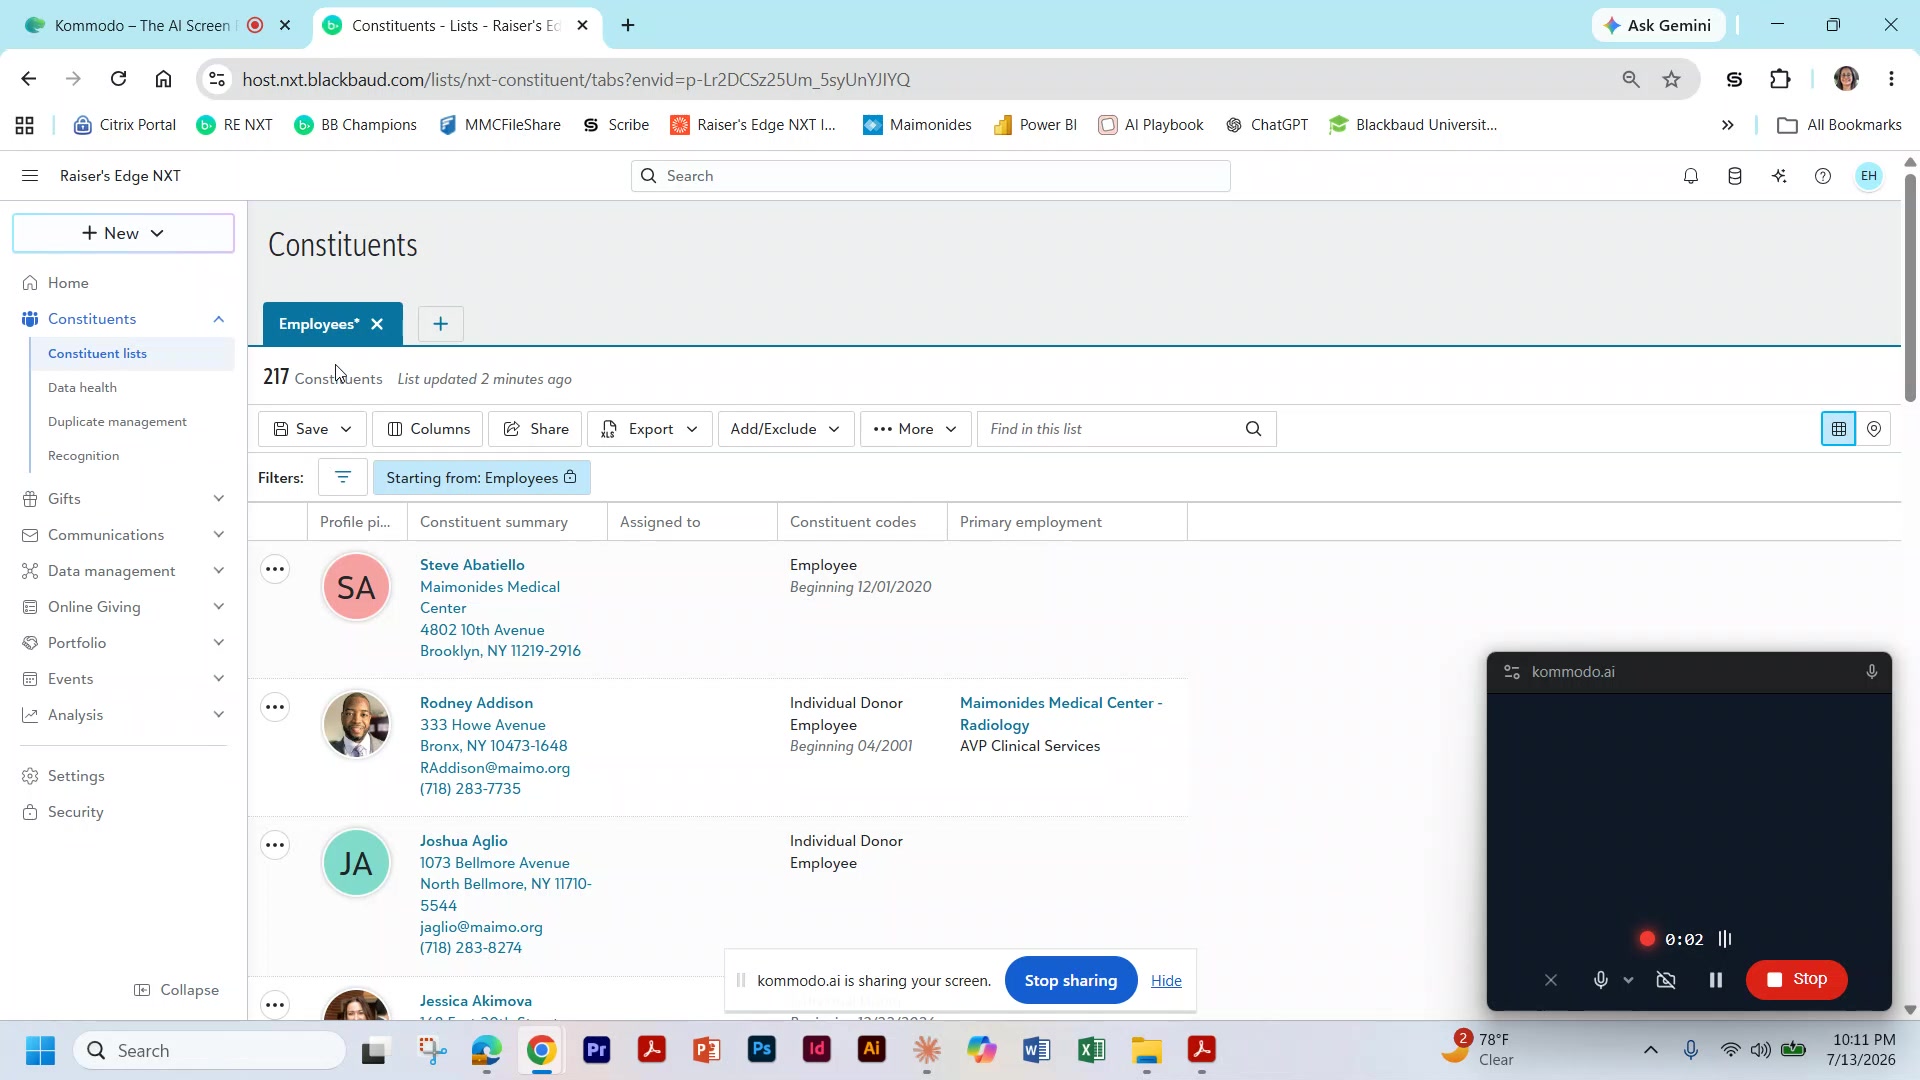Open Data health in the sidebar
The width and height of the screenshot is (1920, 1080).
click(82, 388)
